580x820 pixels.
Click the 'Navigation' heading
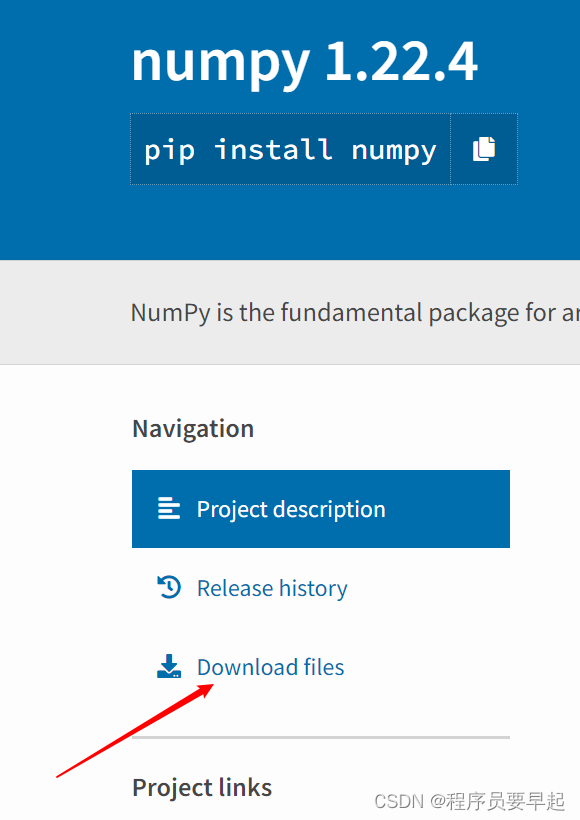[193, 429]
